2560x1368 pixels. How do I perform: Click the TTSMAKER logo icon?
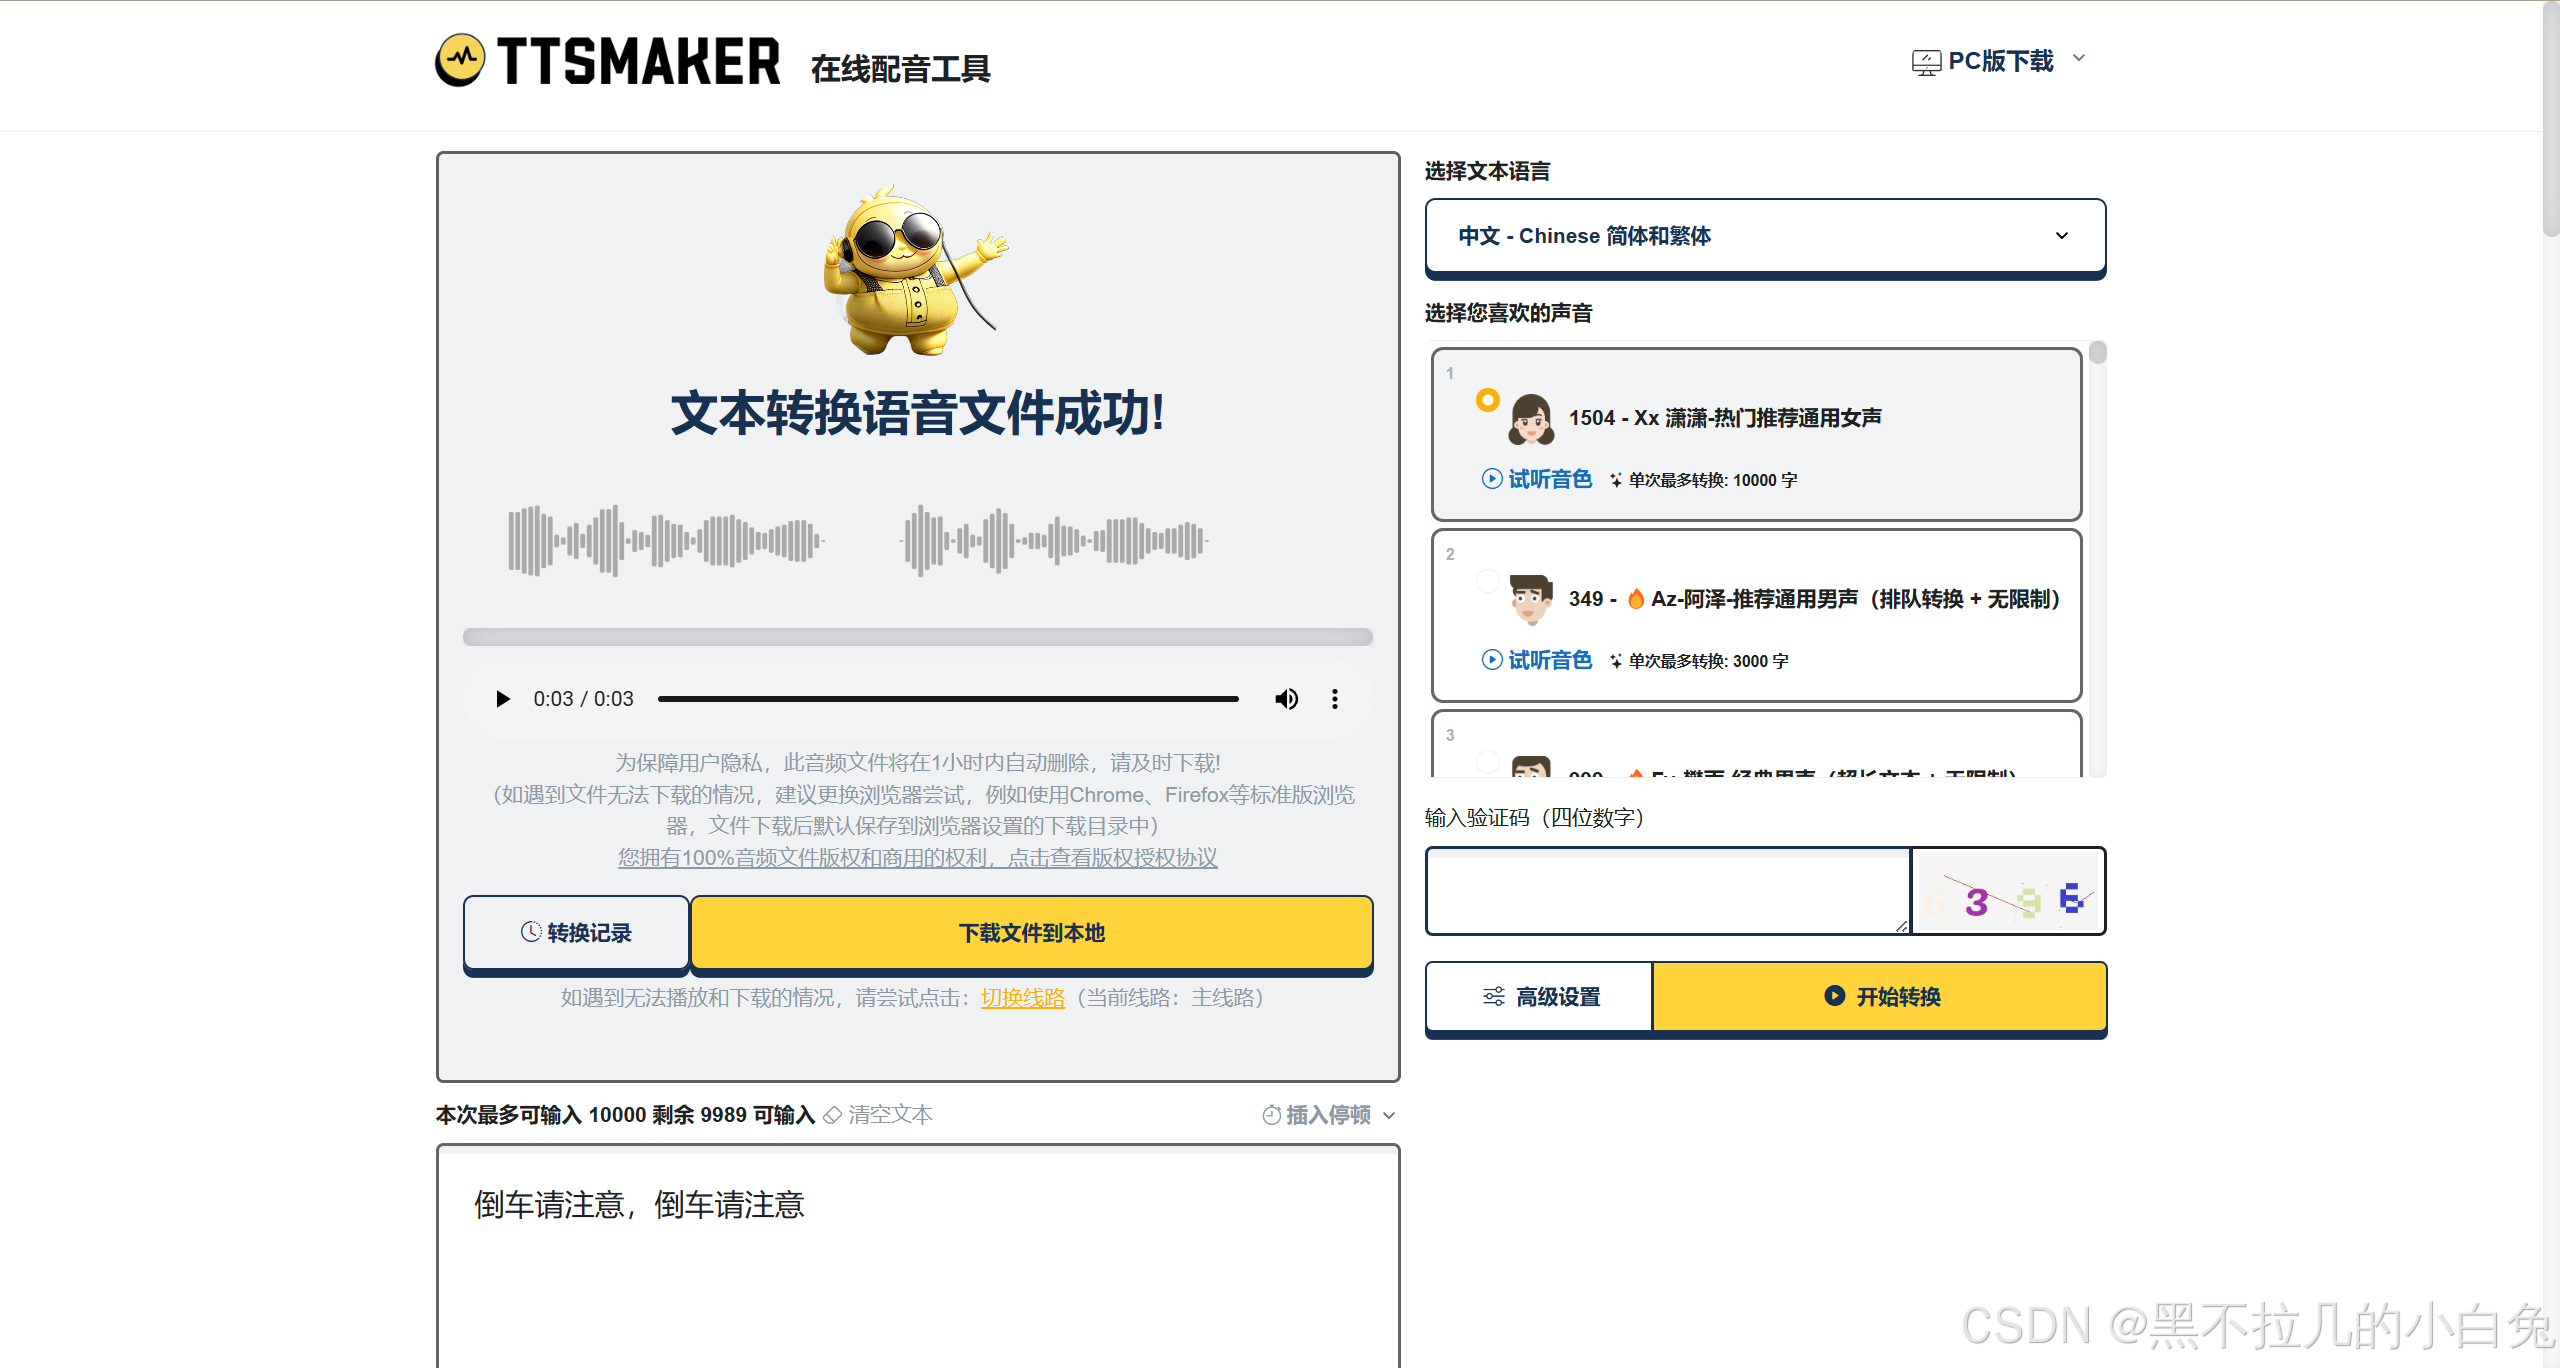point(460,60)
